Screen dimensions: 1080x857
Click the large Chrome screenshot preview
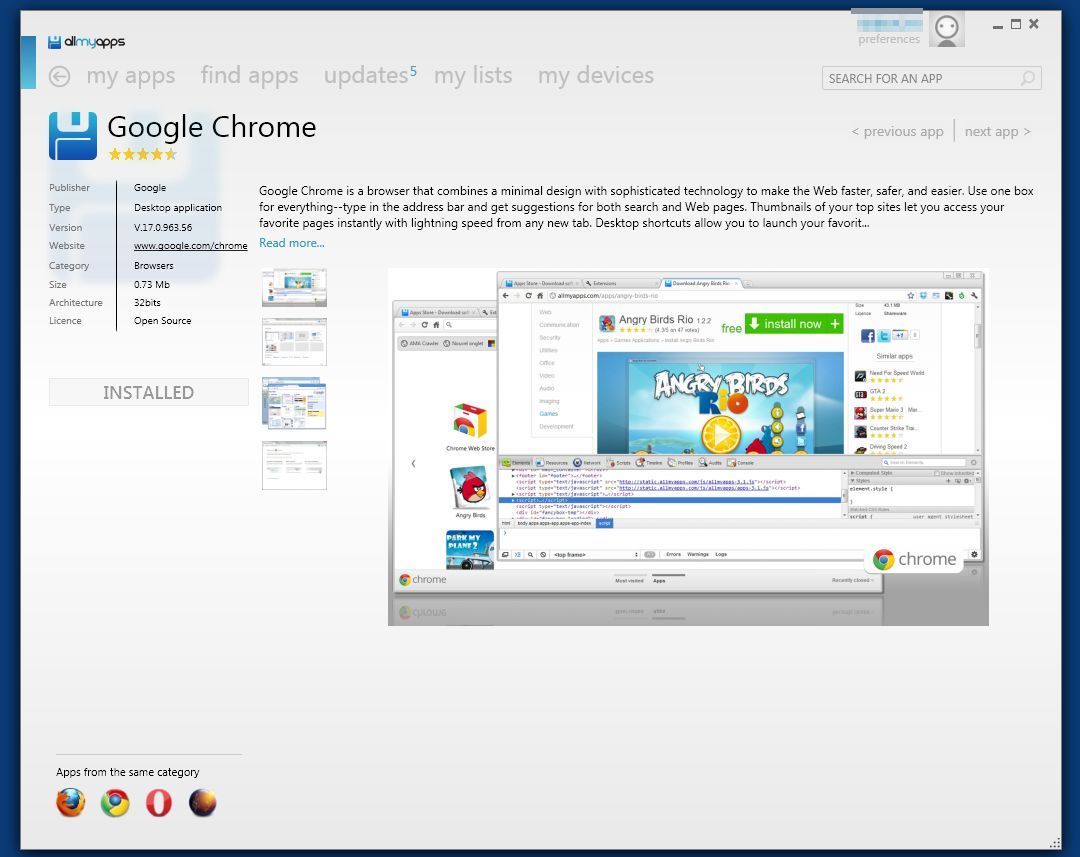tap(688, 447)
